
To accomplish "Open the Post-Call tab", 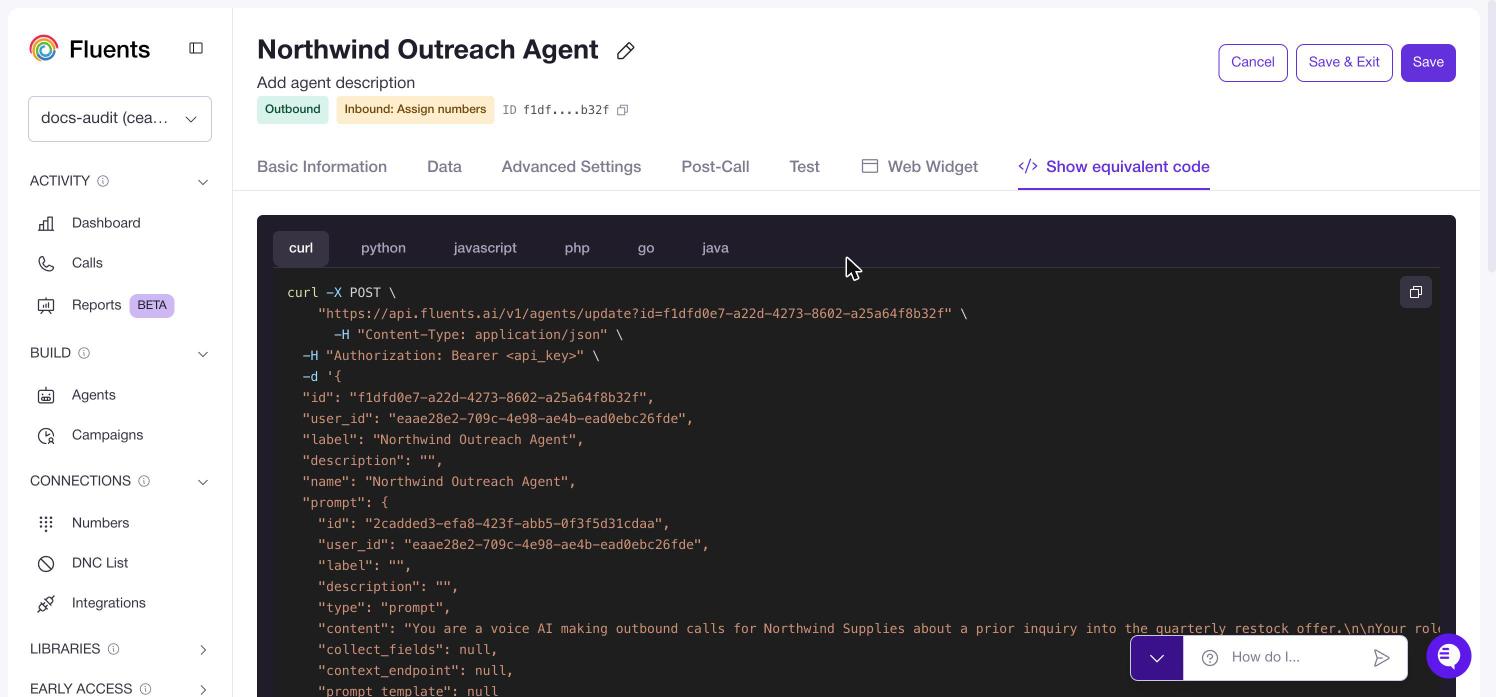I will (715, 167).
